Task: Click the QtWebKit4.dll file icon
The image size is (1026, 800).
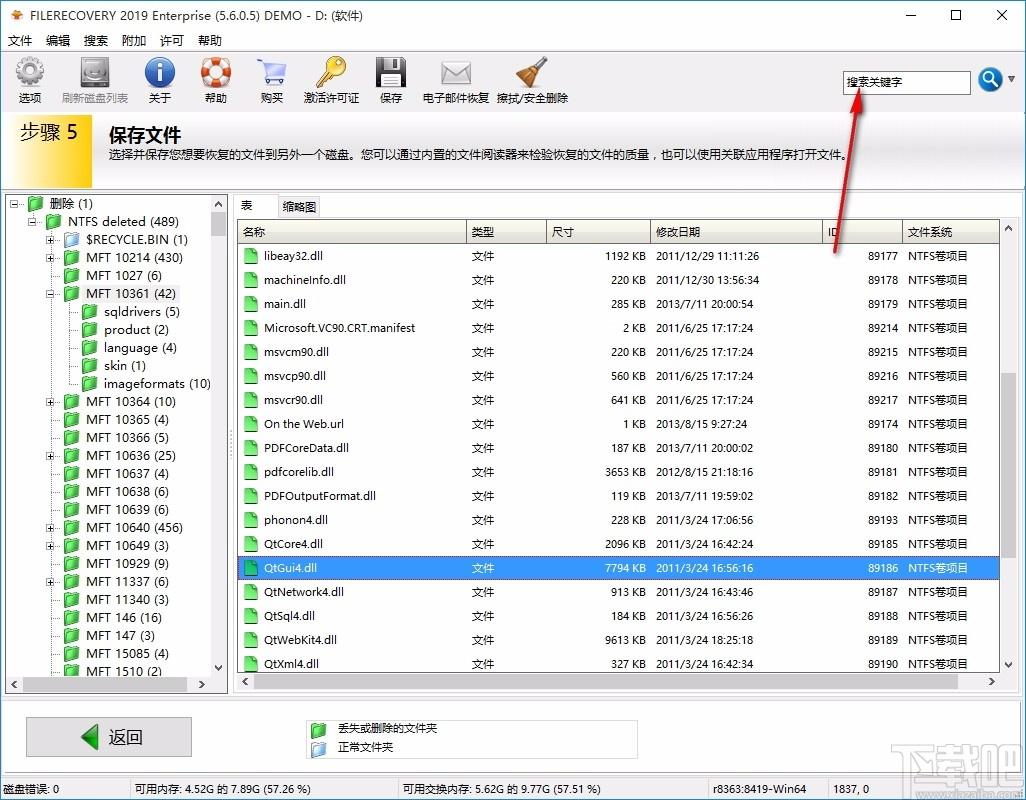Action: click(251, 640)
